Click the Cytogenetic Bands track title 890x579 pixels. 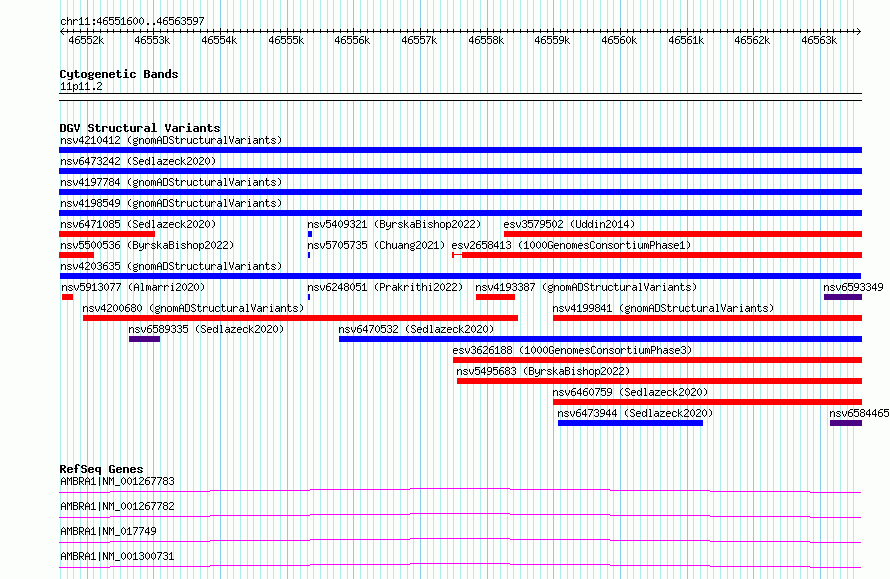tap(119, 74)
